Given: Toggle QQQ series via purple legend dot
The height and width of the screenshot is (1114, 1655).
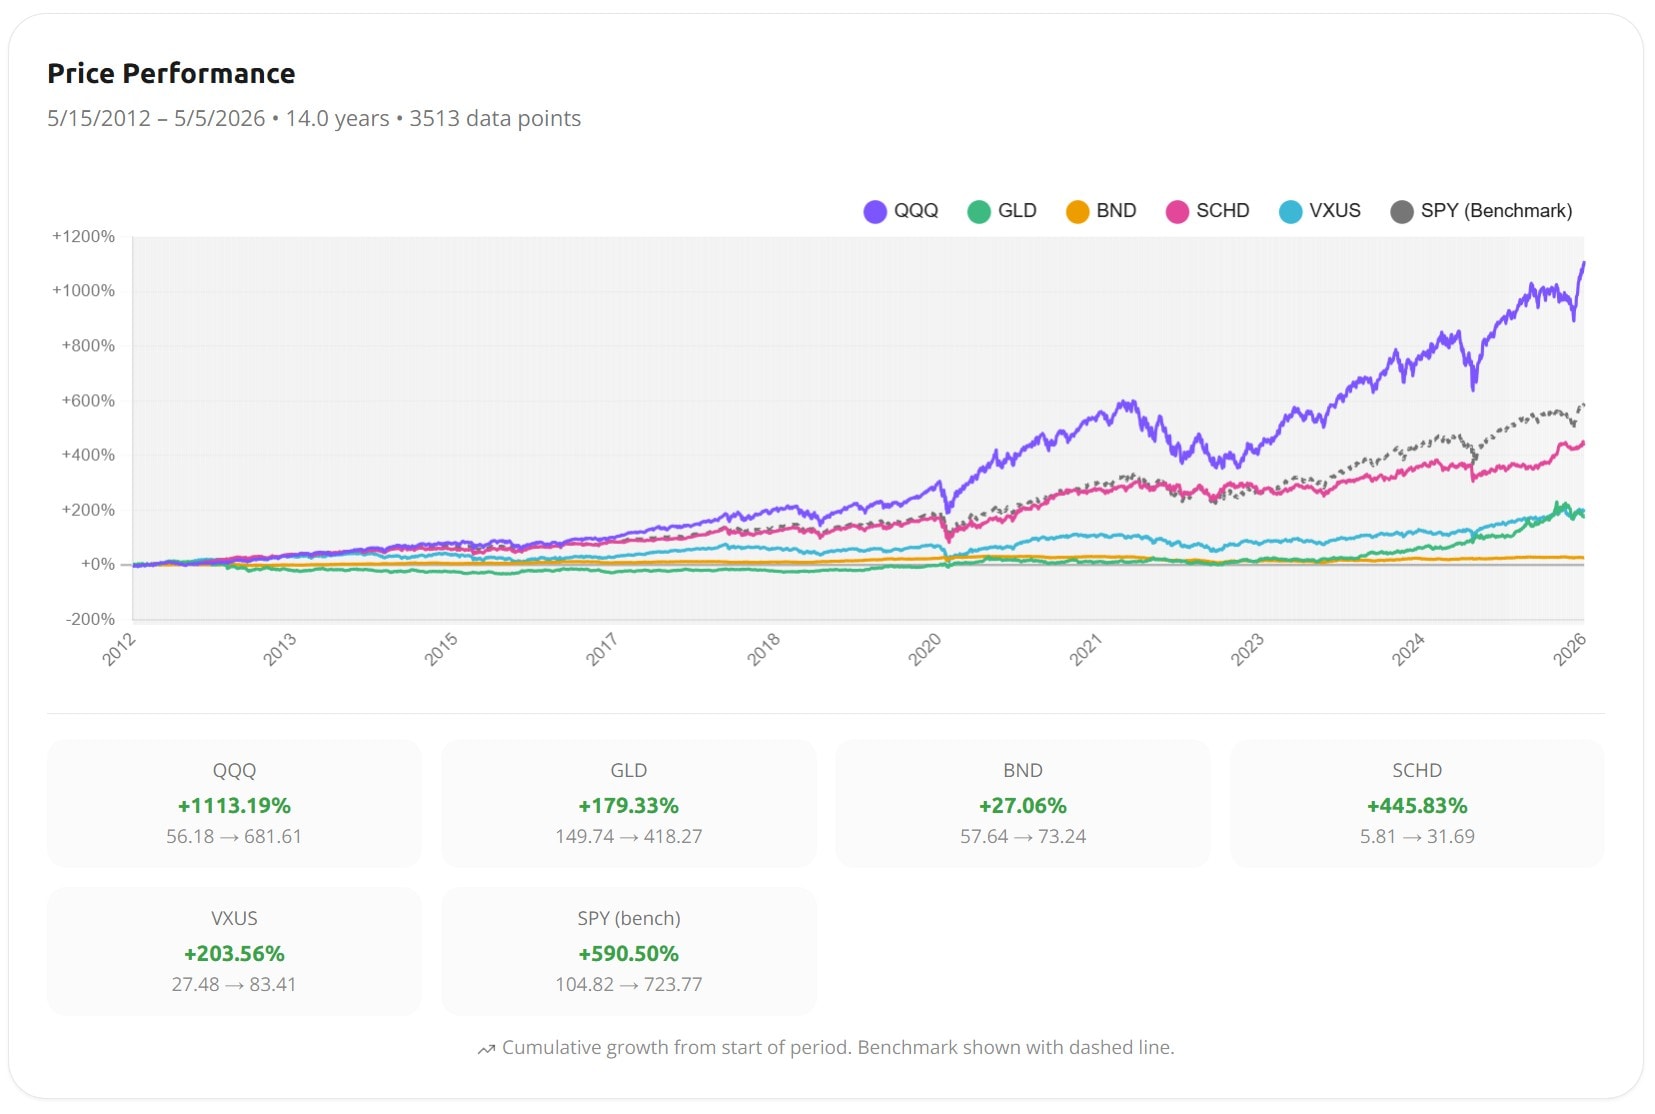Looking at the screenshot, I should coord(875,212).
